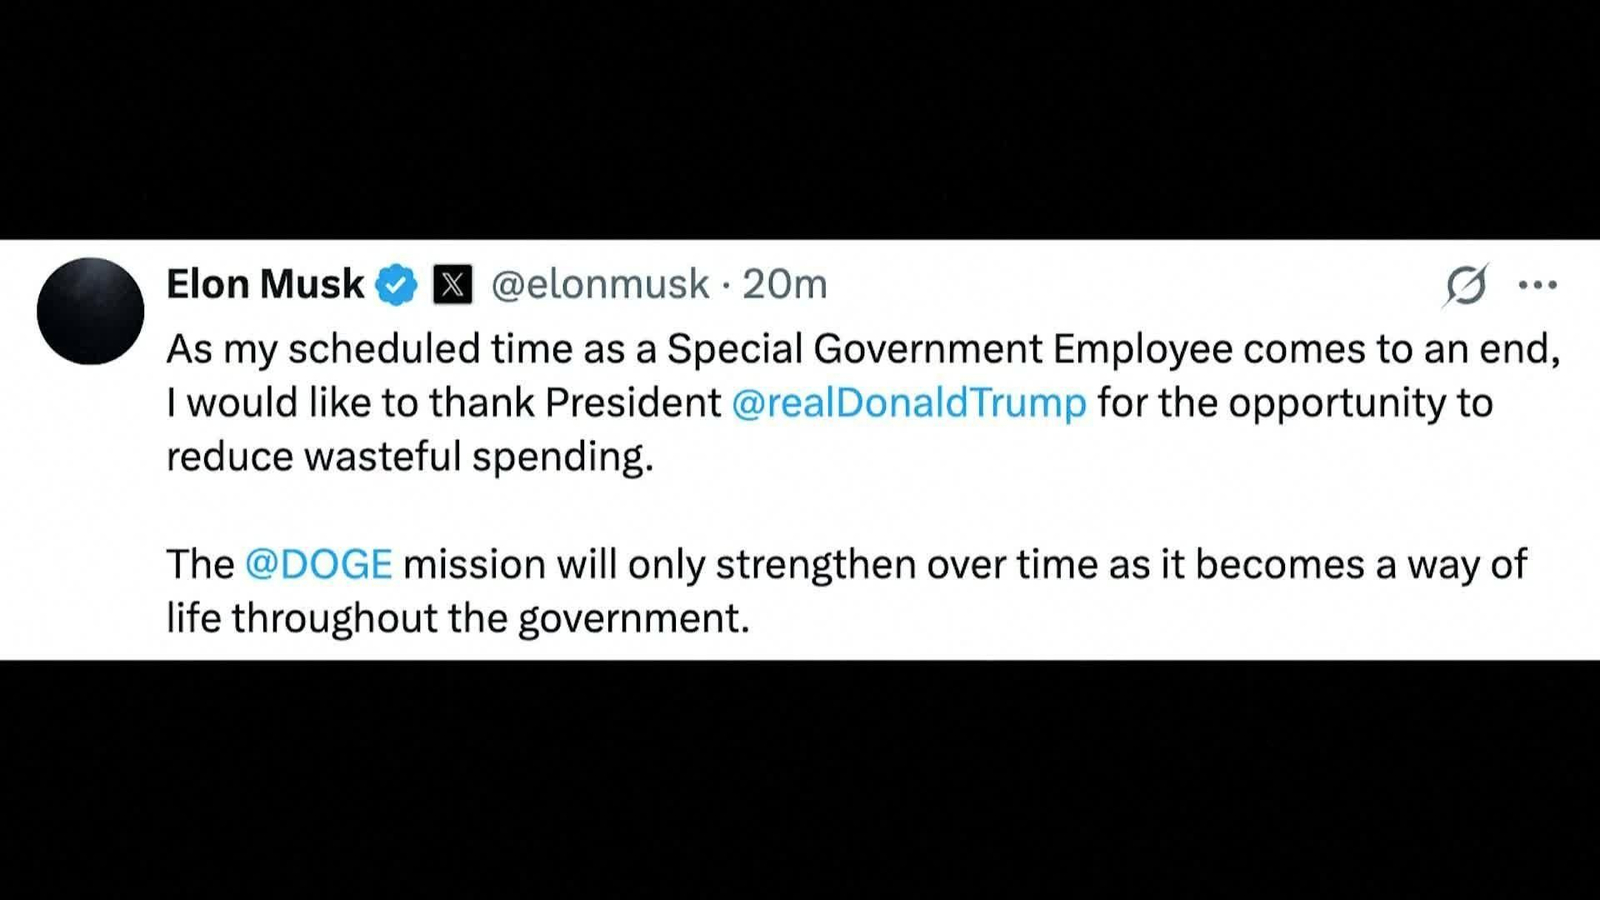Open the @elonmusk handle link
Screen dimensions: 1600x900
point(600,285)
